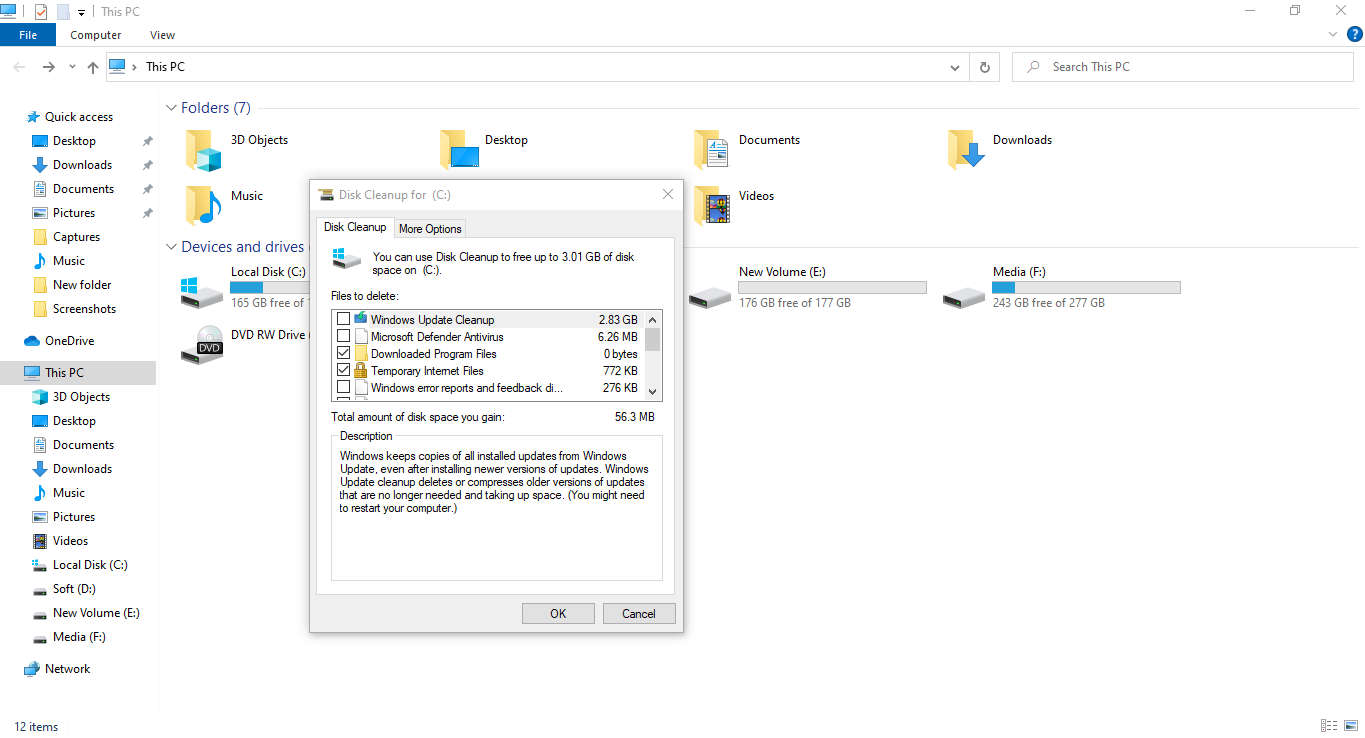
Task: Click the Up one level arrow
Action: [93, 67]
